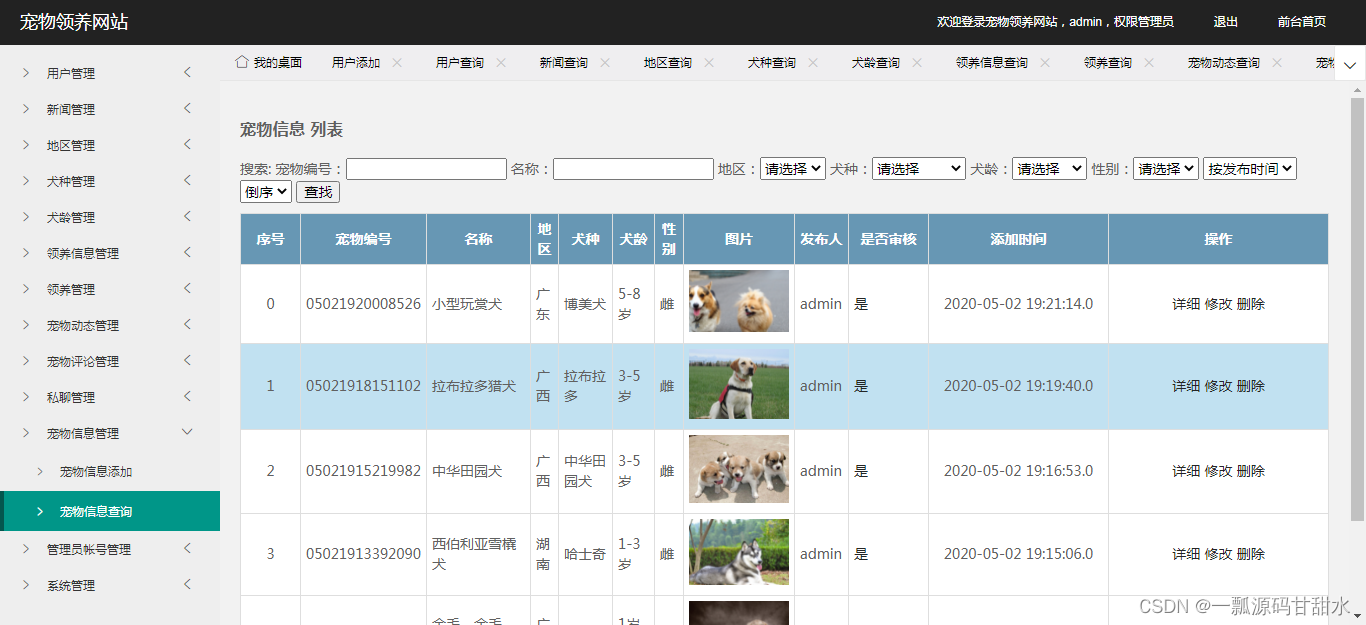Viewport: 1366px width, 625px height.
Task: Switch to 犬种查询 tab
Action: (772, 62)
